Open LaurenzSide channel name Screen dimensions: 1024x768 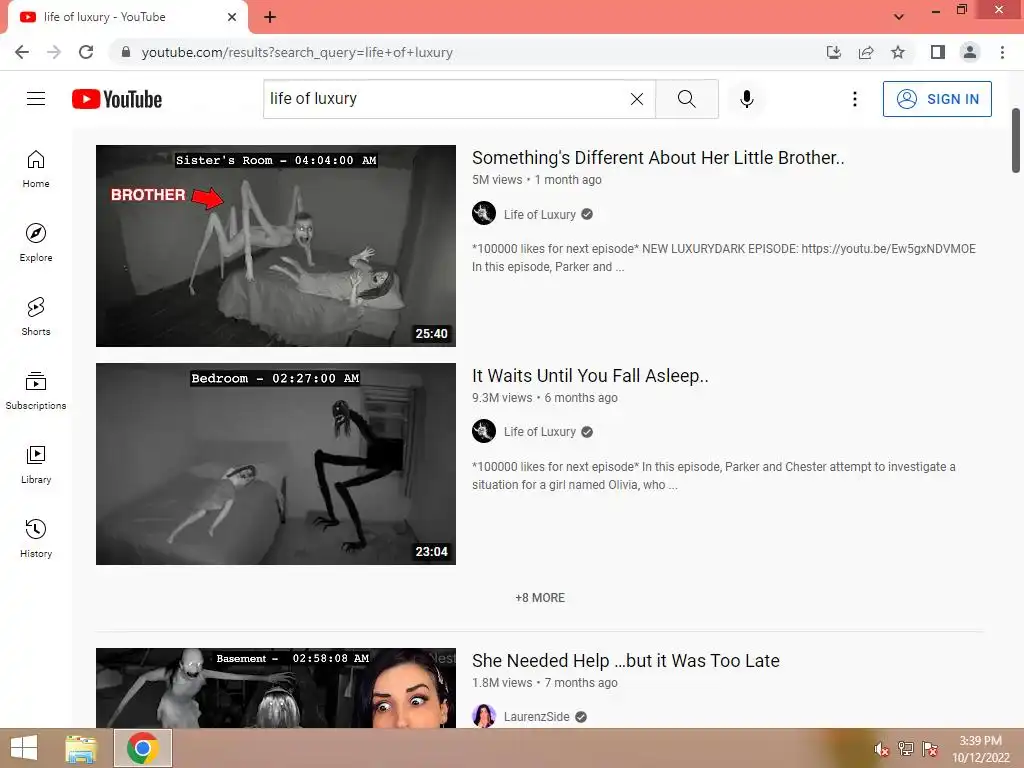click(x=536, y=716)
